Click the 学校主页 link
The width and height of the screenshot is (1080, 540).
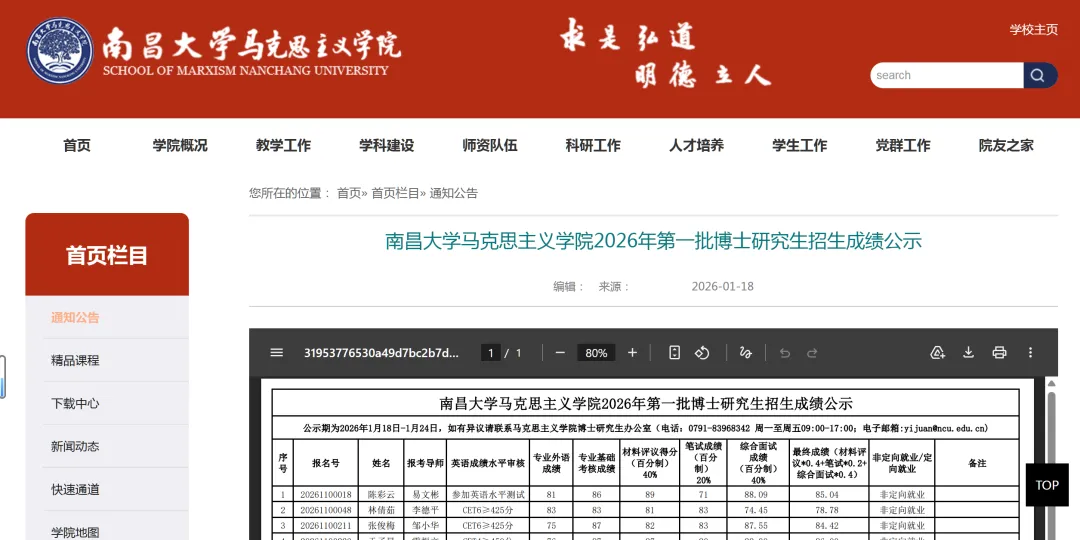(1033, 30)
